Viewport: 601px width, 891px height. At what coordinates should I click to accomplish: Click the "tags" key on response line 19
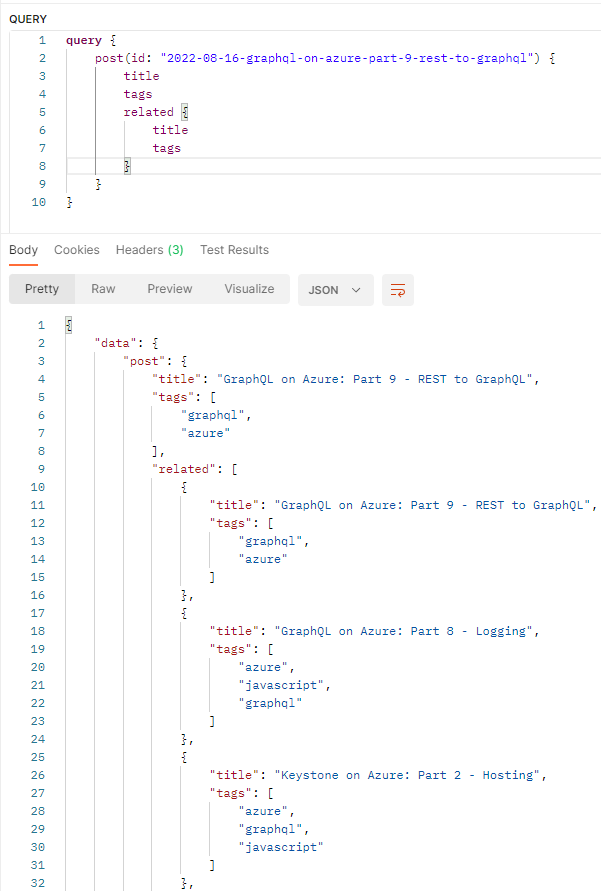[x=231, y=649]
